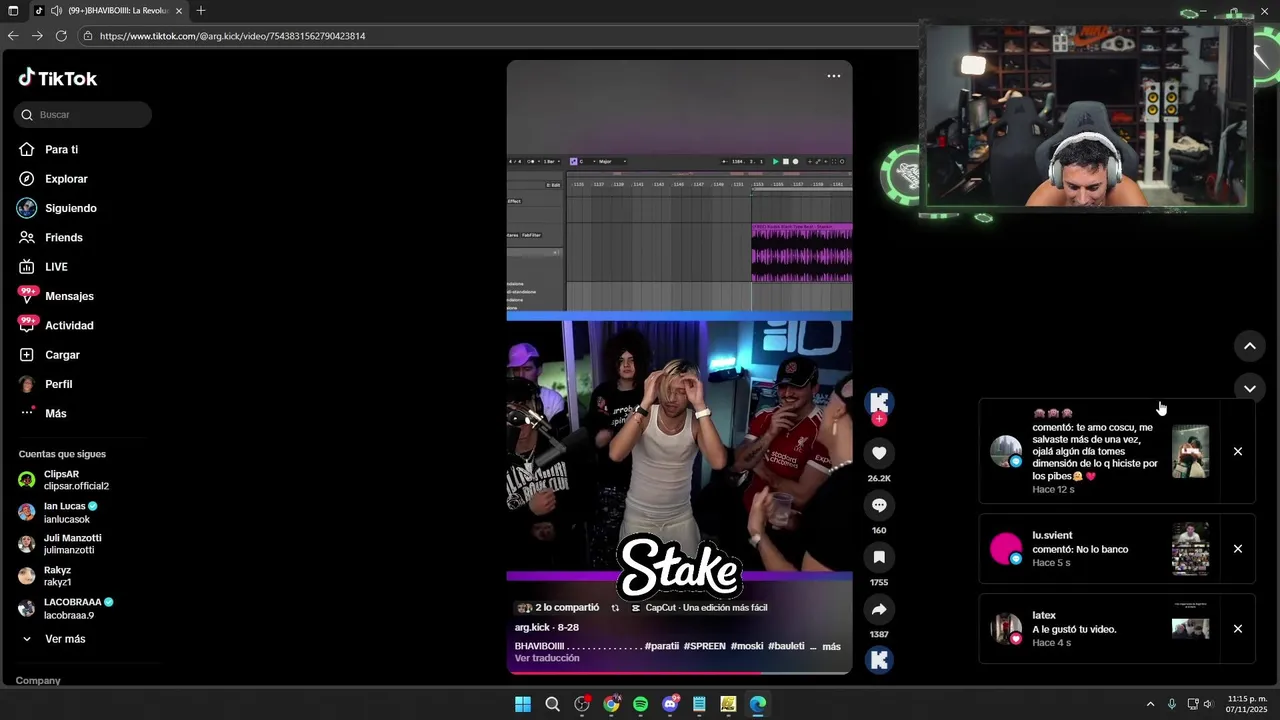
Task: Open Spotify from the taskbar
Action: (x=640, y=704)
